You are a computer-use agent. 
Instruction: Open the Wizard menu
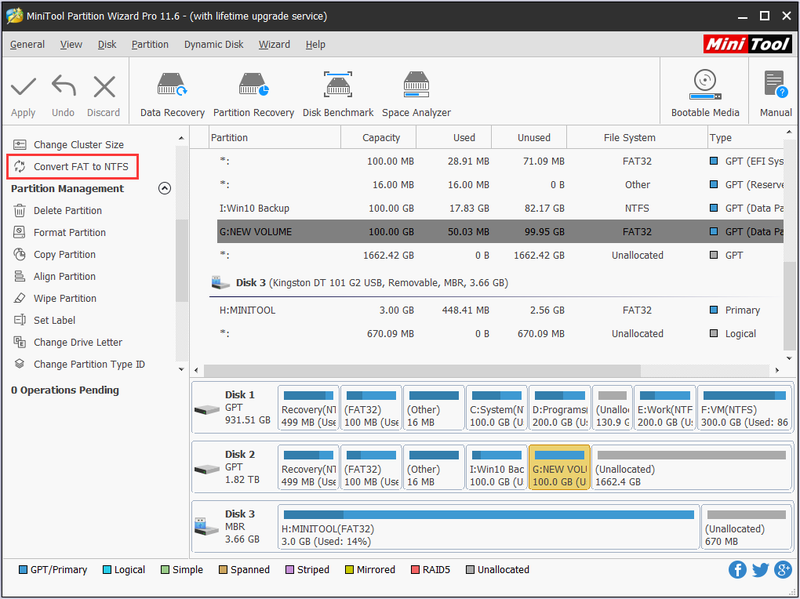click(x=274, y=44)
